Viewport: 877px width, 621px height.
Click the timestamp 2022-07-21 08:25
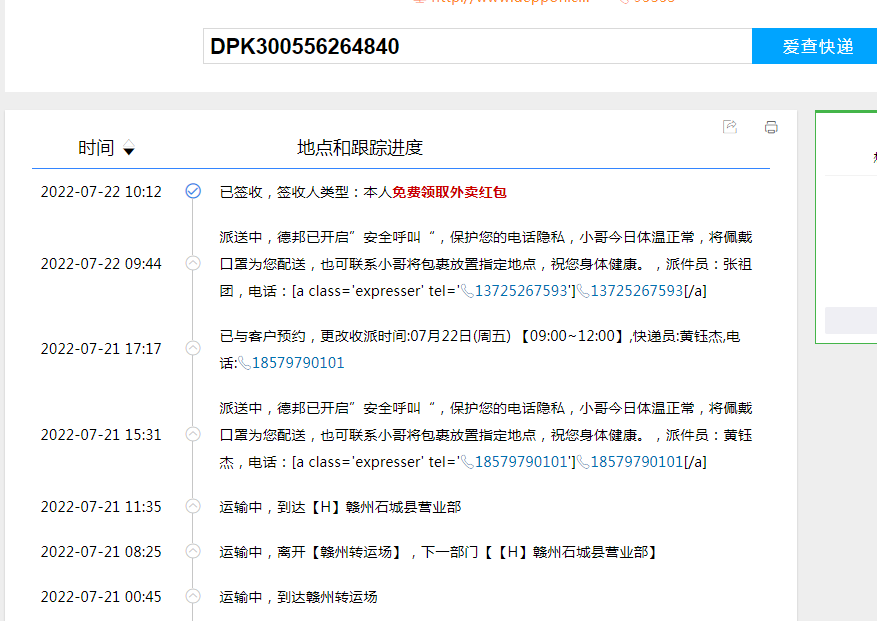[x=101, y=552]
